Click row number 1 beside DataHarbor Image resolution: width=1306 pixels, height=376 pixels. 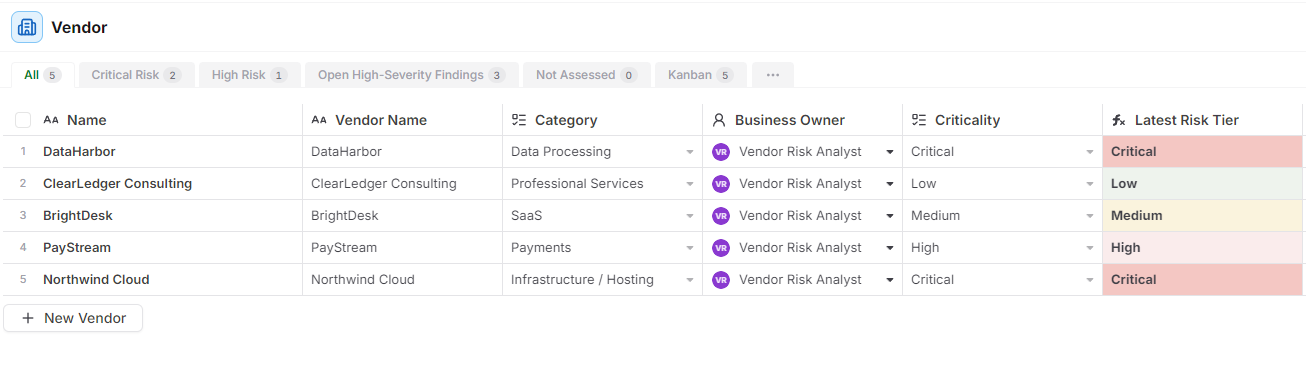(x=23, y=152)
